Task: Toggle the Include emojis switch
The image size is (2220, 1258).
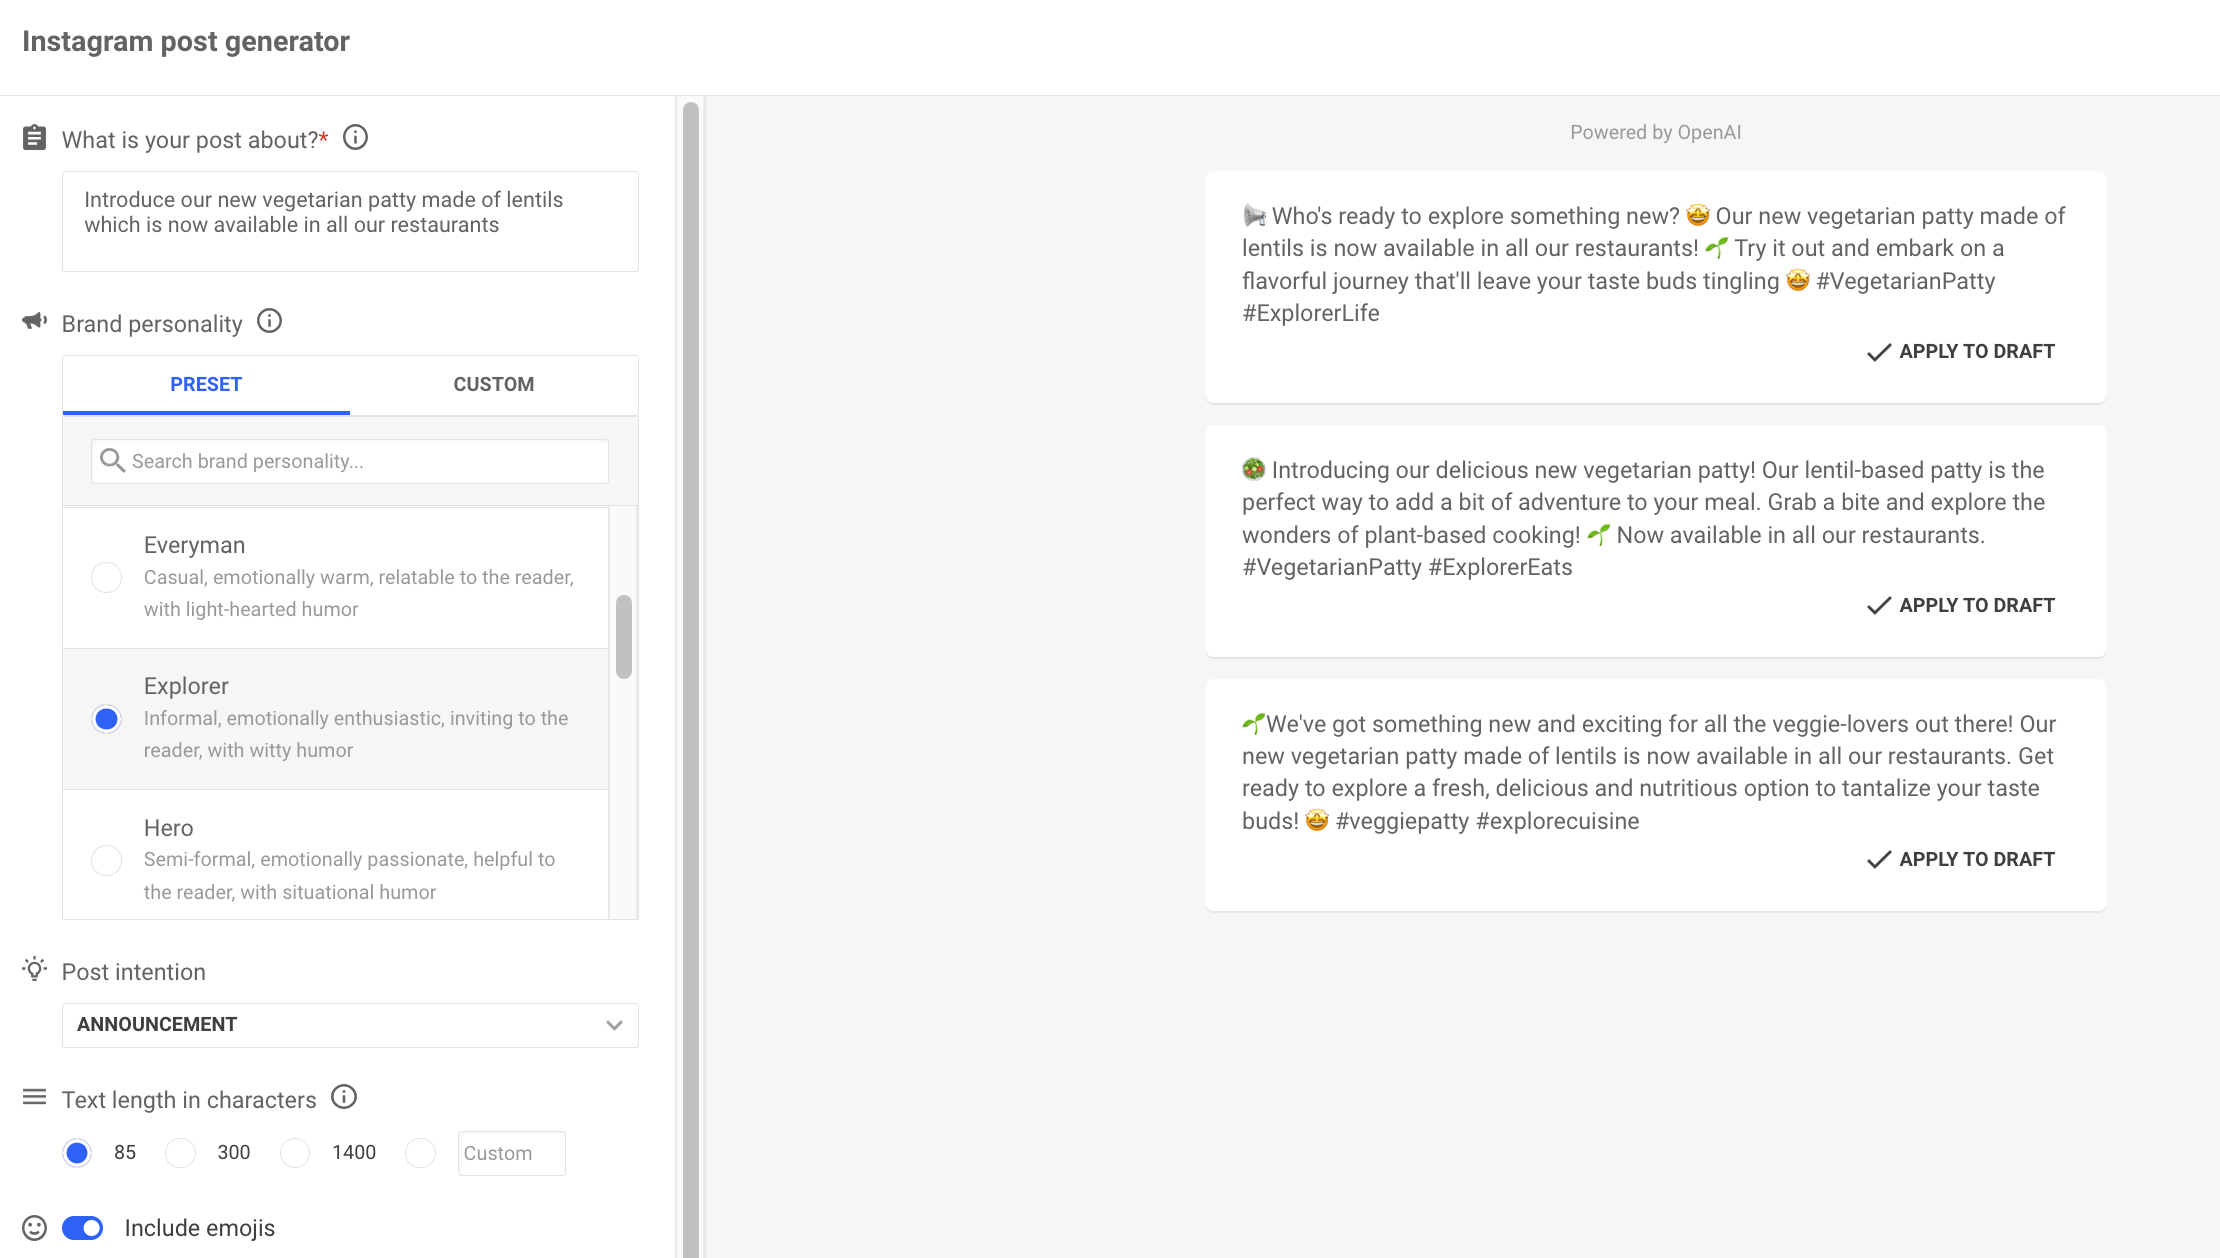Action: [x=81, y=1228]
